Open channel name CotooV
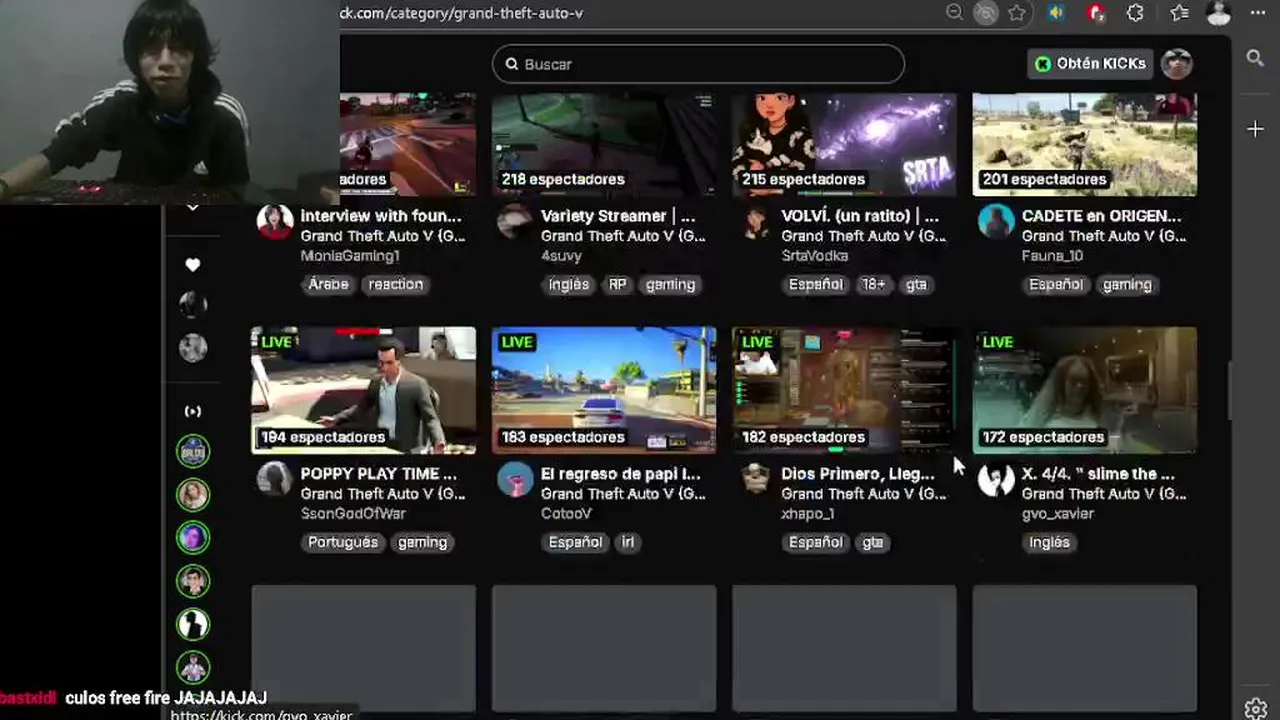 coord(566,513)
